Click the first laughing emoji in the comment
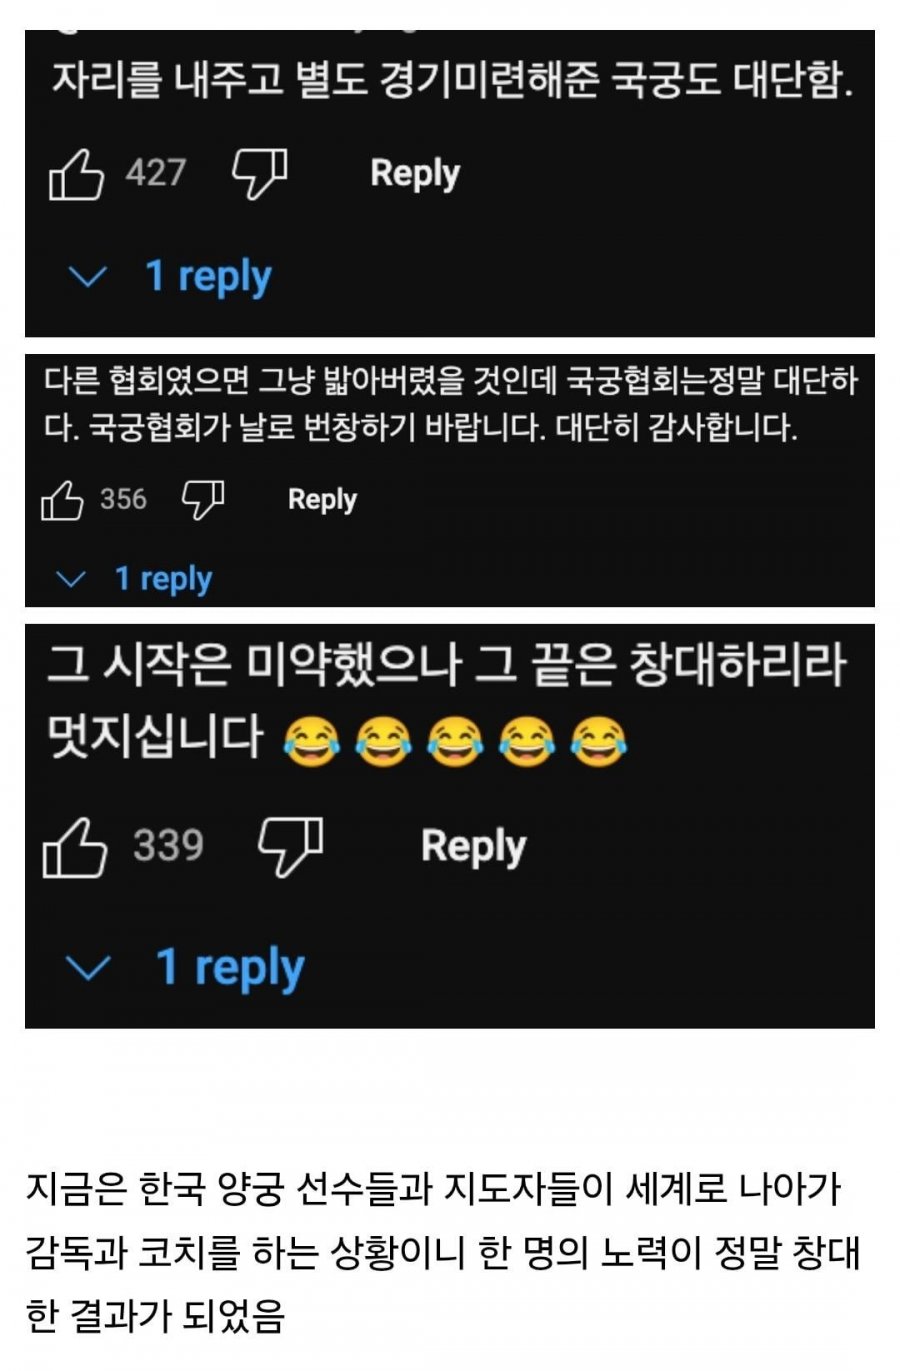 [x=311, y=743]
